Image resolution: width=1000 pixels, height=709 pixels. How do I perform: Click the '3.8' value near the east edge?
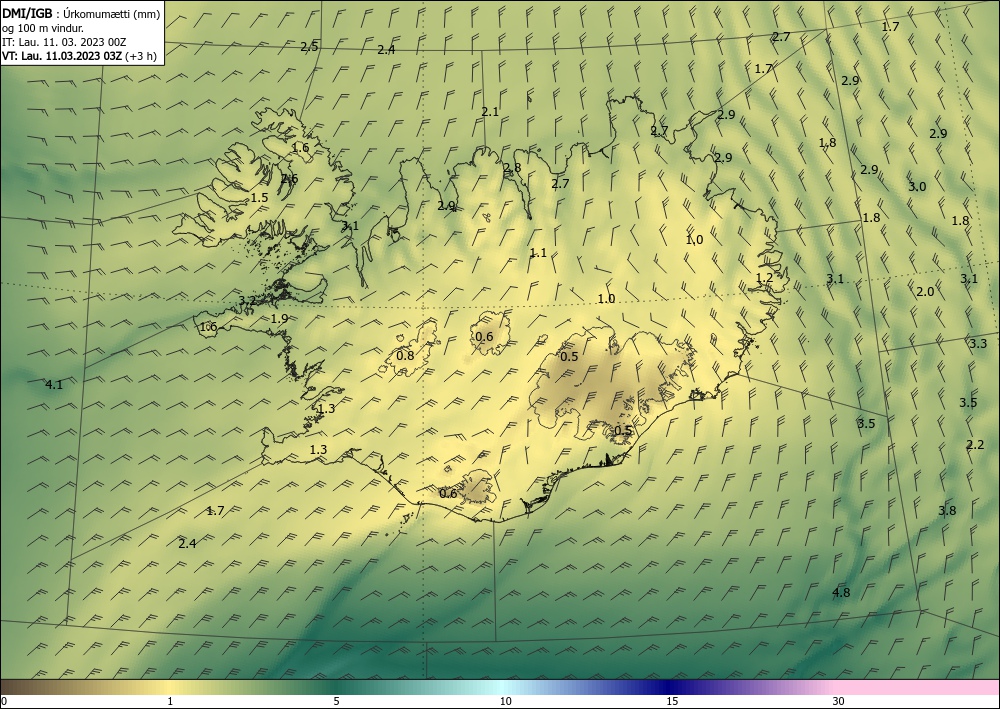click(x=947, y=510)
